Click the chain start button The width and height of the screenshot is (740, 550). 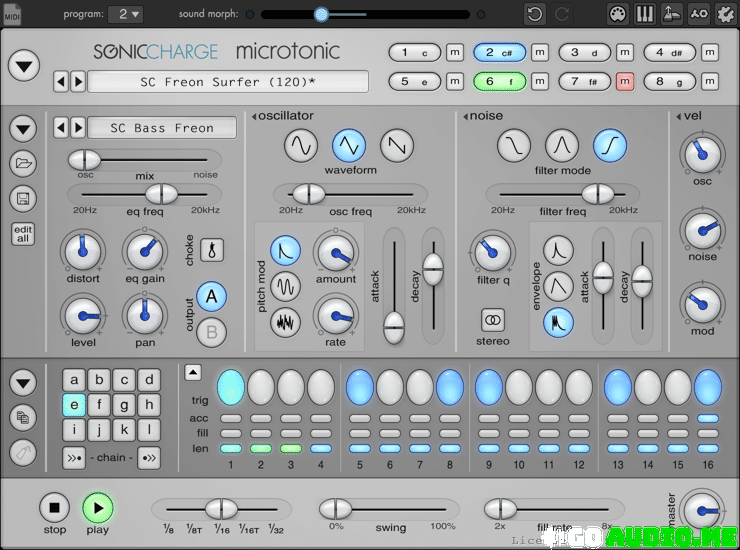click(74, 457)
